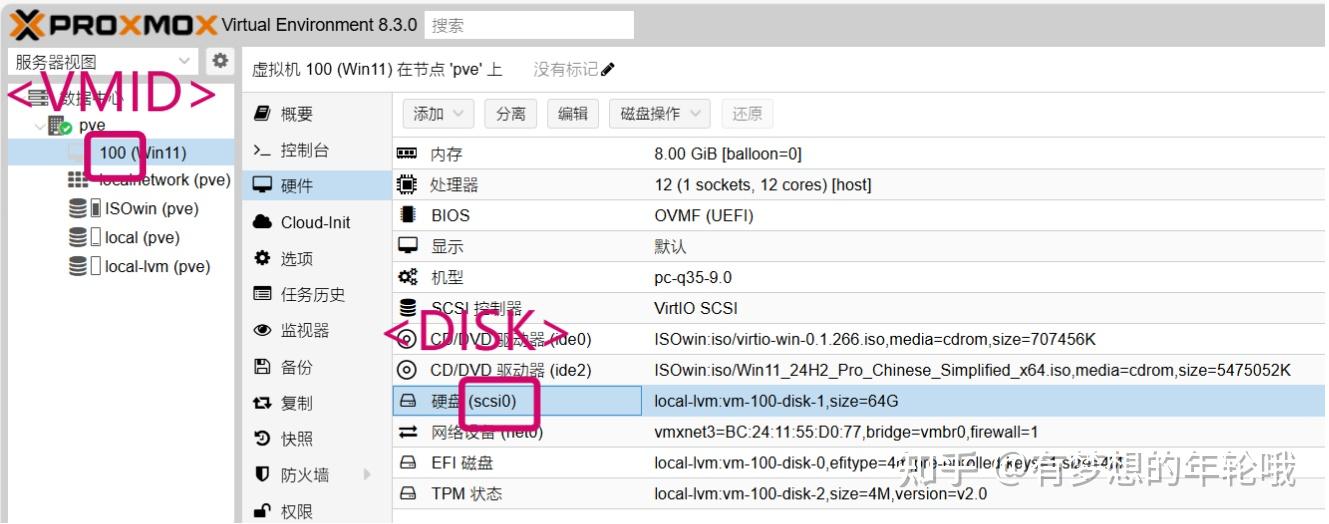1329x524 pixels.
Task: Collapse the pve node tree
Action: 40,126
